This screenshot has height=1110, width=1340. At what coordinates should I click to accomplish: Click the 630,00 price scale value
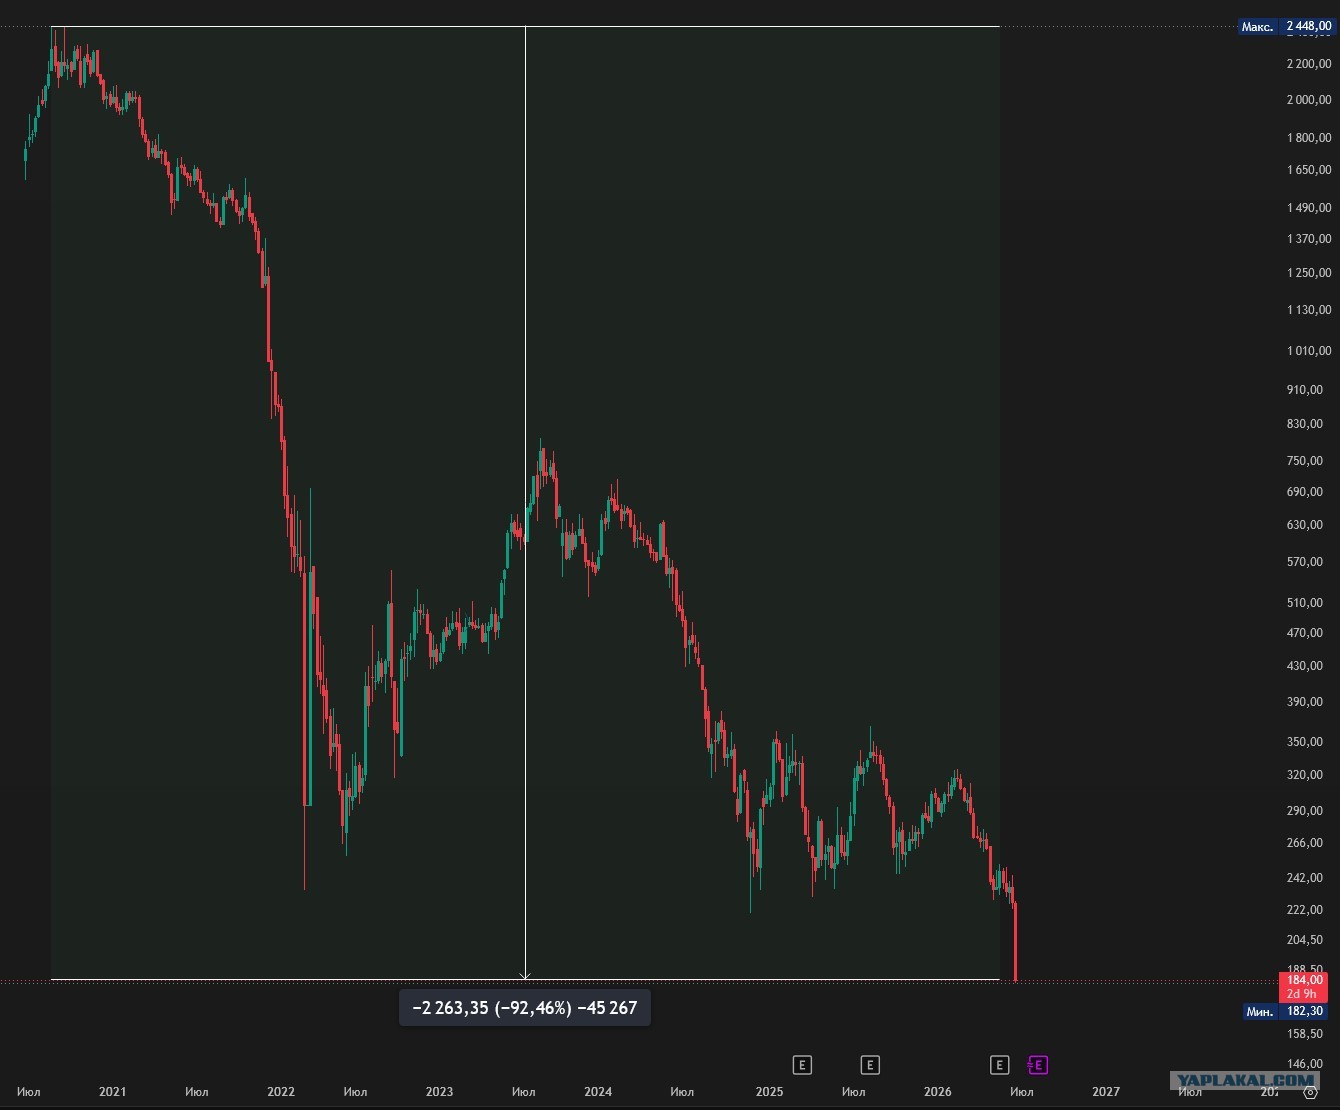(x=1305, y=525)
